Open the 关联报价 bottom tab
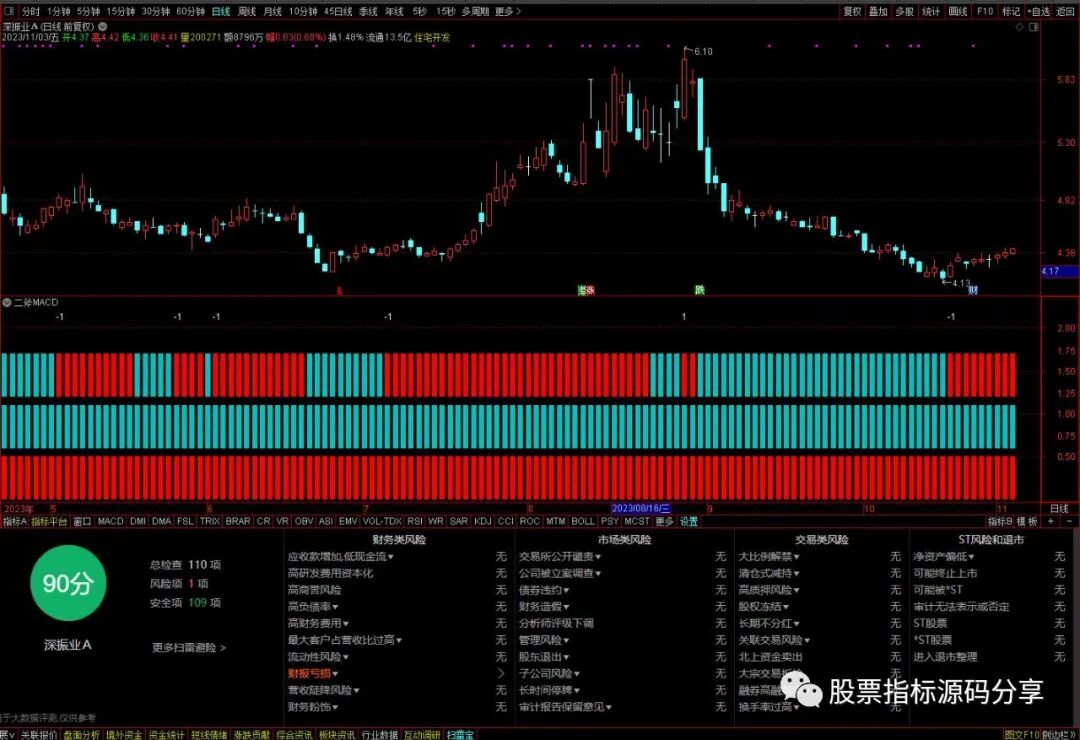 pos(38,734)
